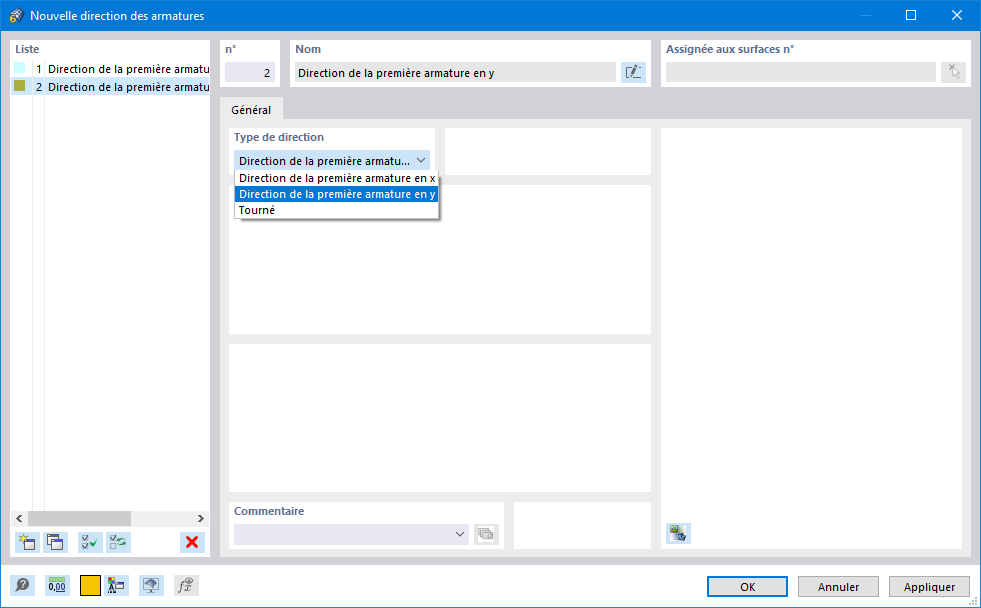Click the units and decimals 0,00 icon

[57, 585]
